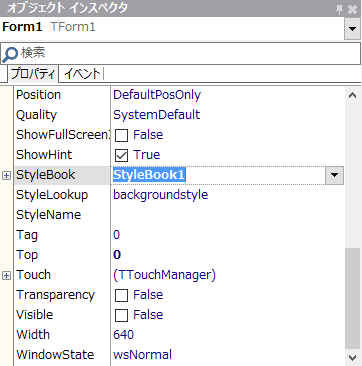Click the vertical scrollbar thumb

[352, 298]
